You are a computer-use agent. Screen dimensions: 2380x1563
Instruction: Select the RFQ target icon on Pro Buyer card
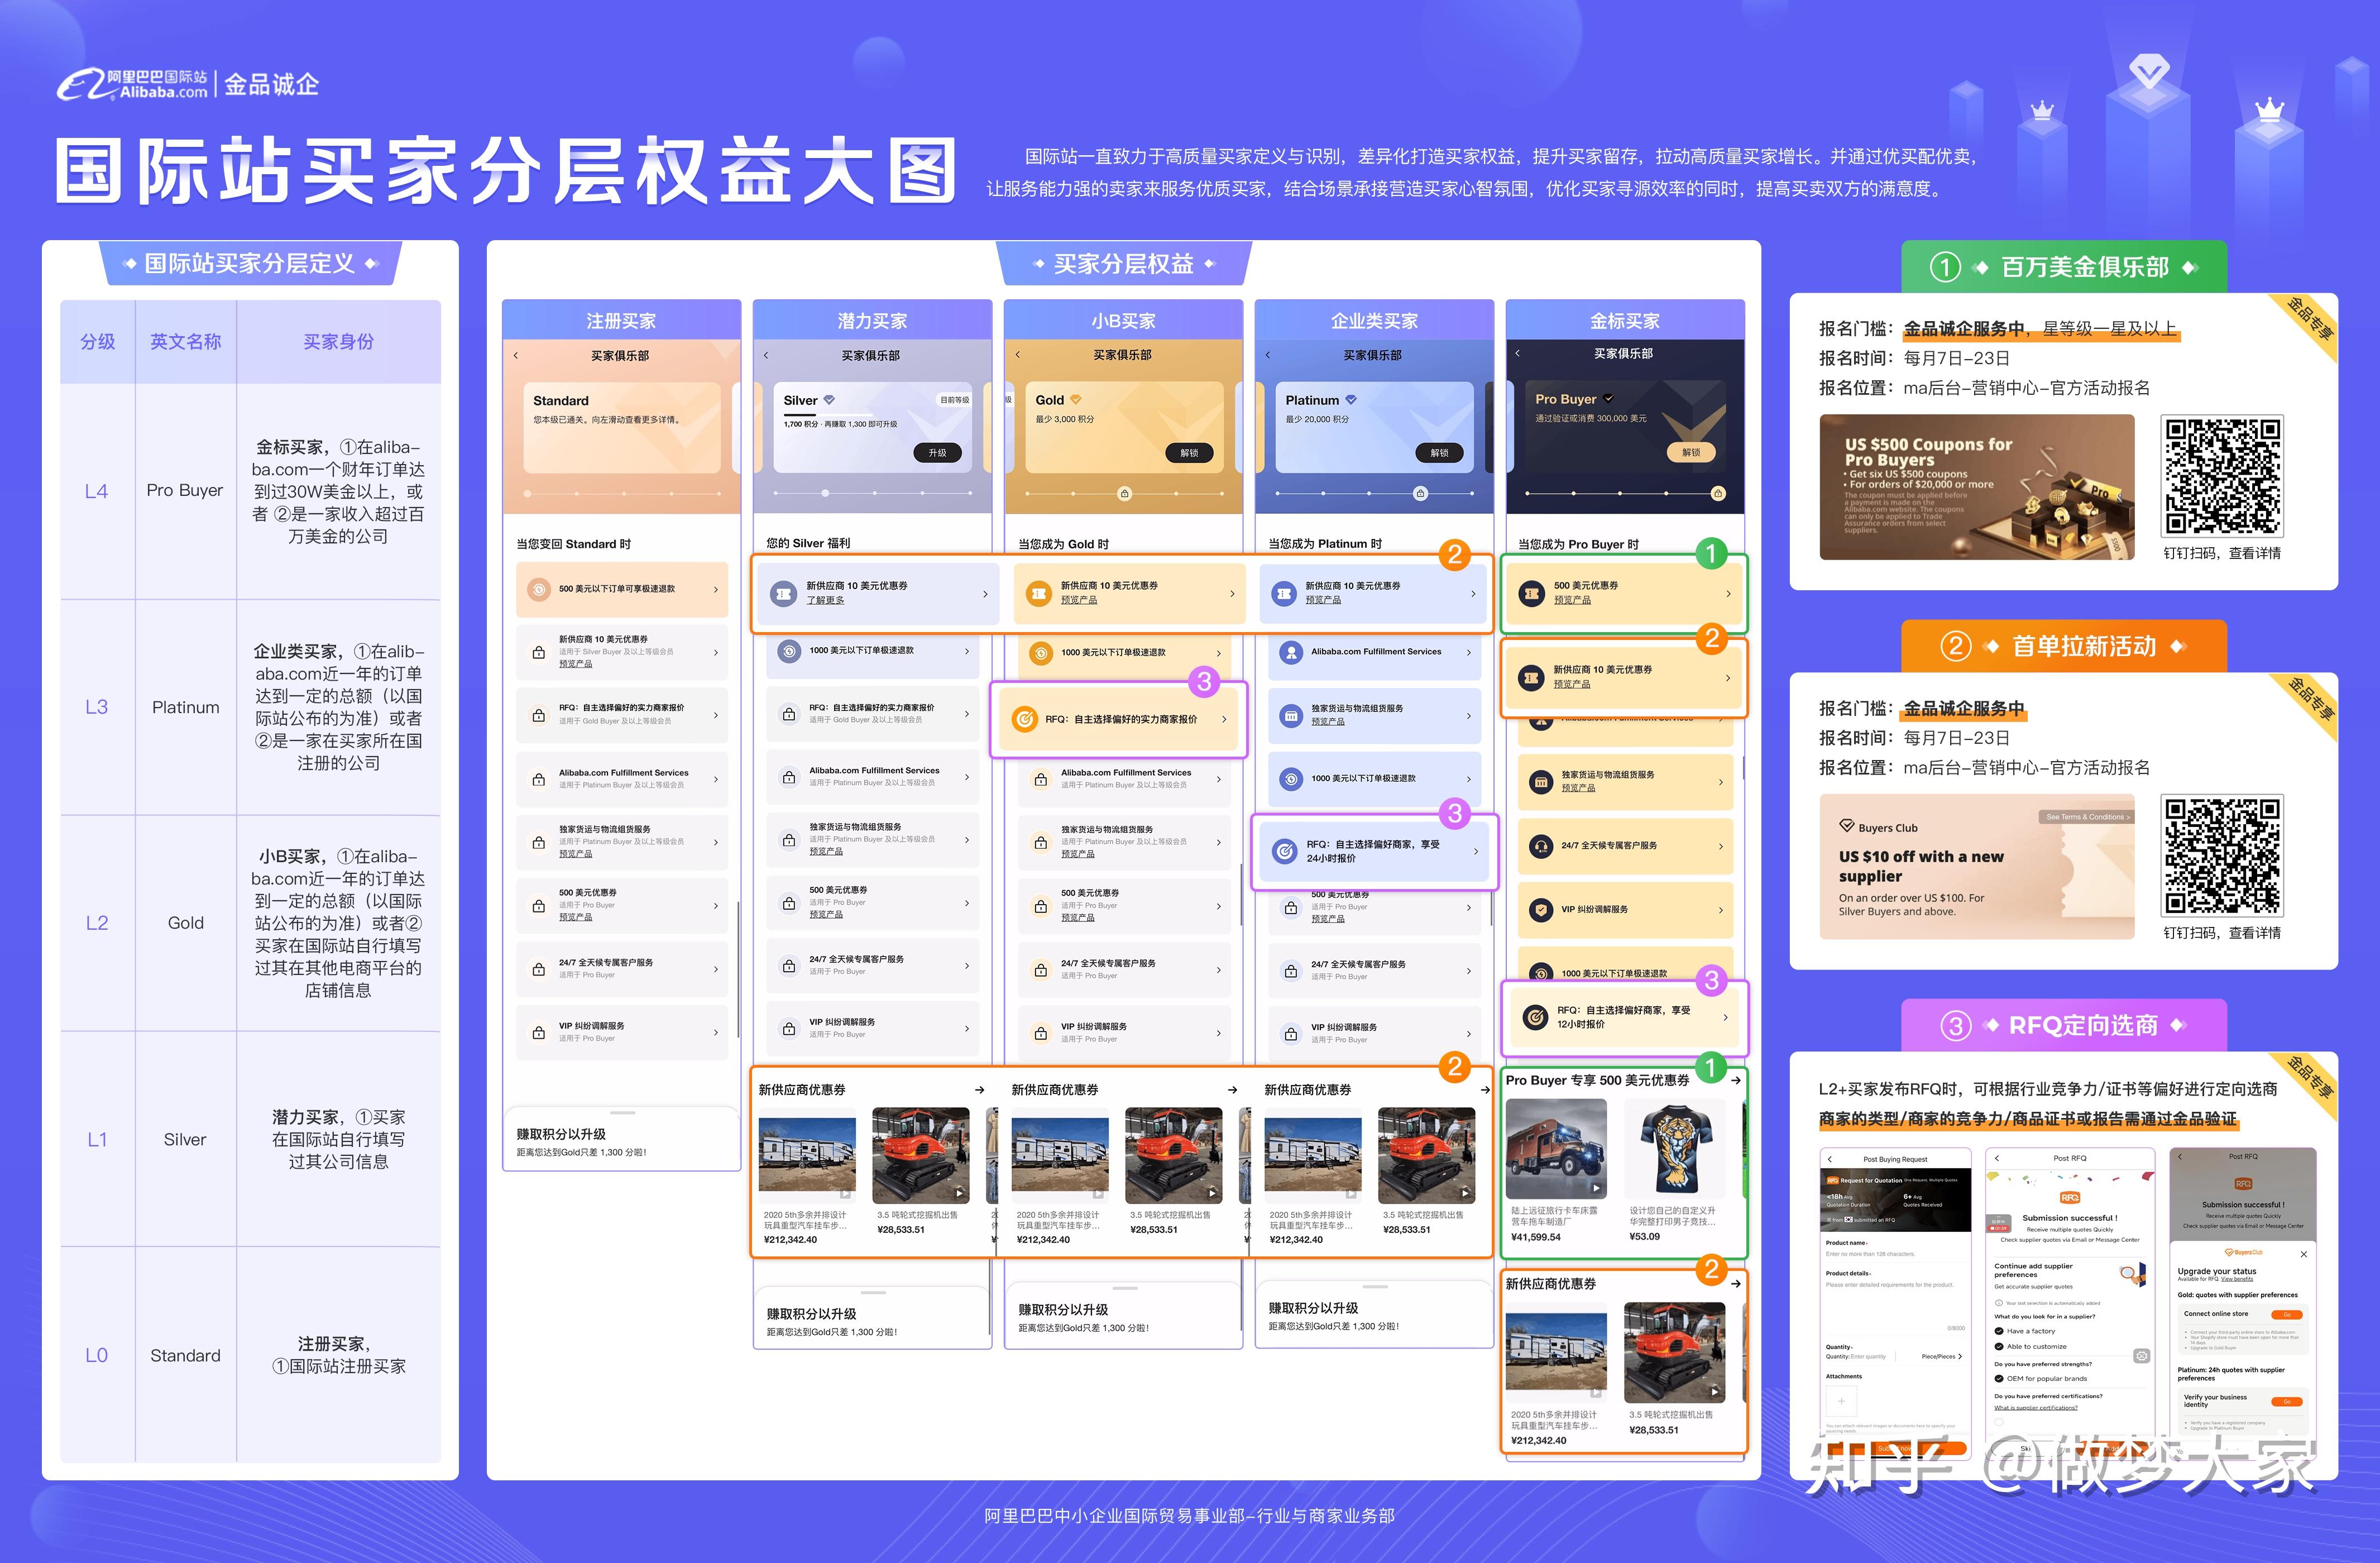[x=1535, y=1017]
